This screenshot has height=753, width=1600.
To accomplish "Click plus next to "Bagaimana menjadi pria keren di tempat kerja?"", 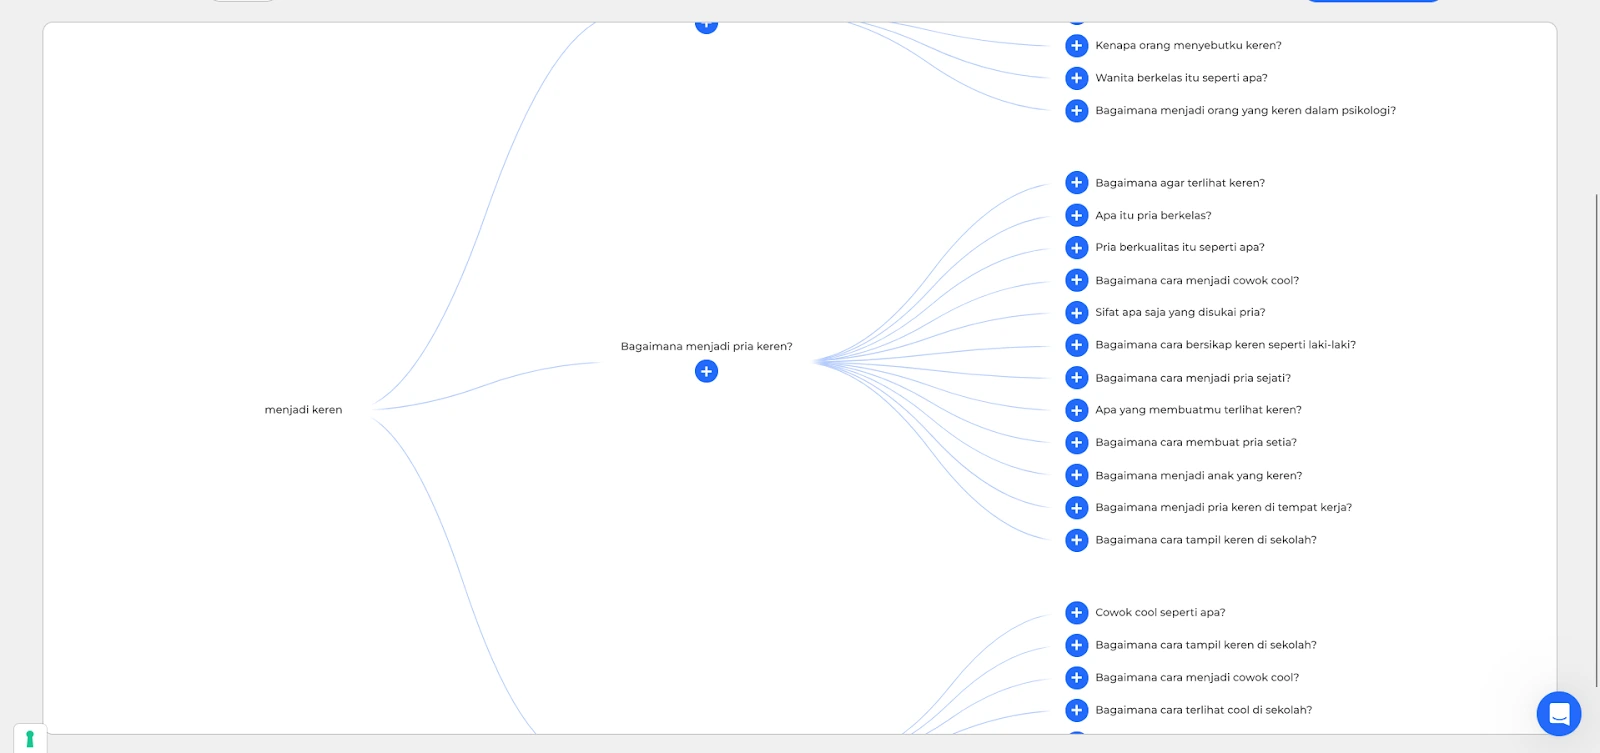I will pos(1076,508).
